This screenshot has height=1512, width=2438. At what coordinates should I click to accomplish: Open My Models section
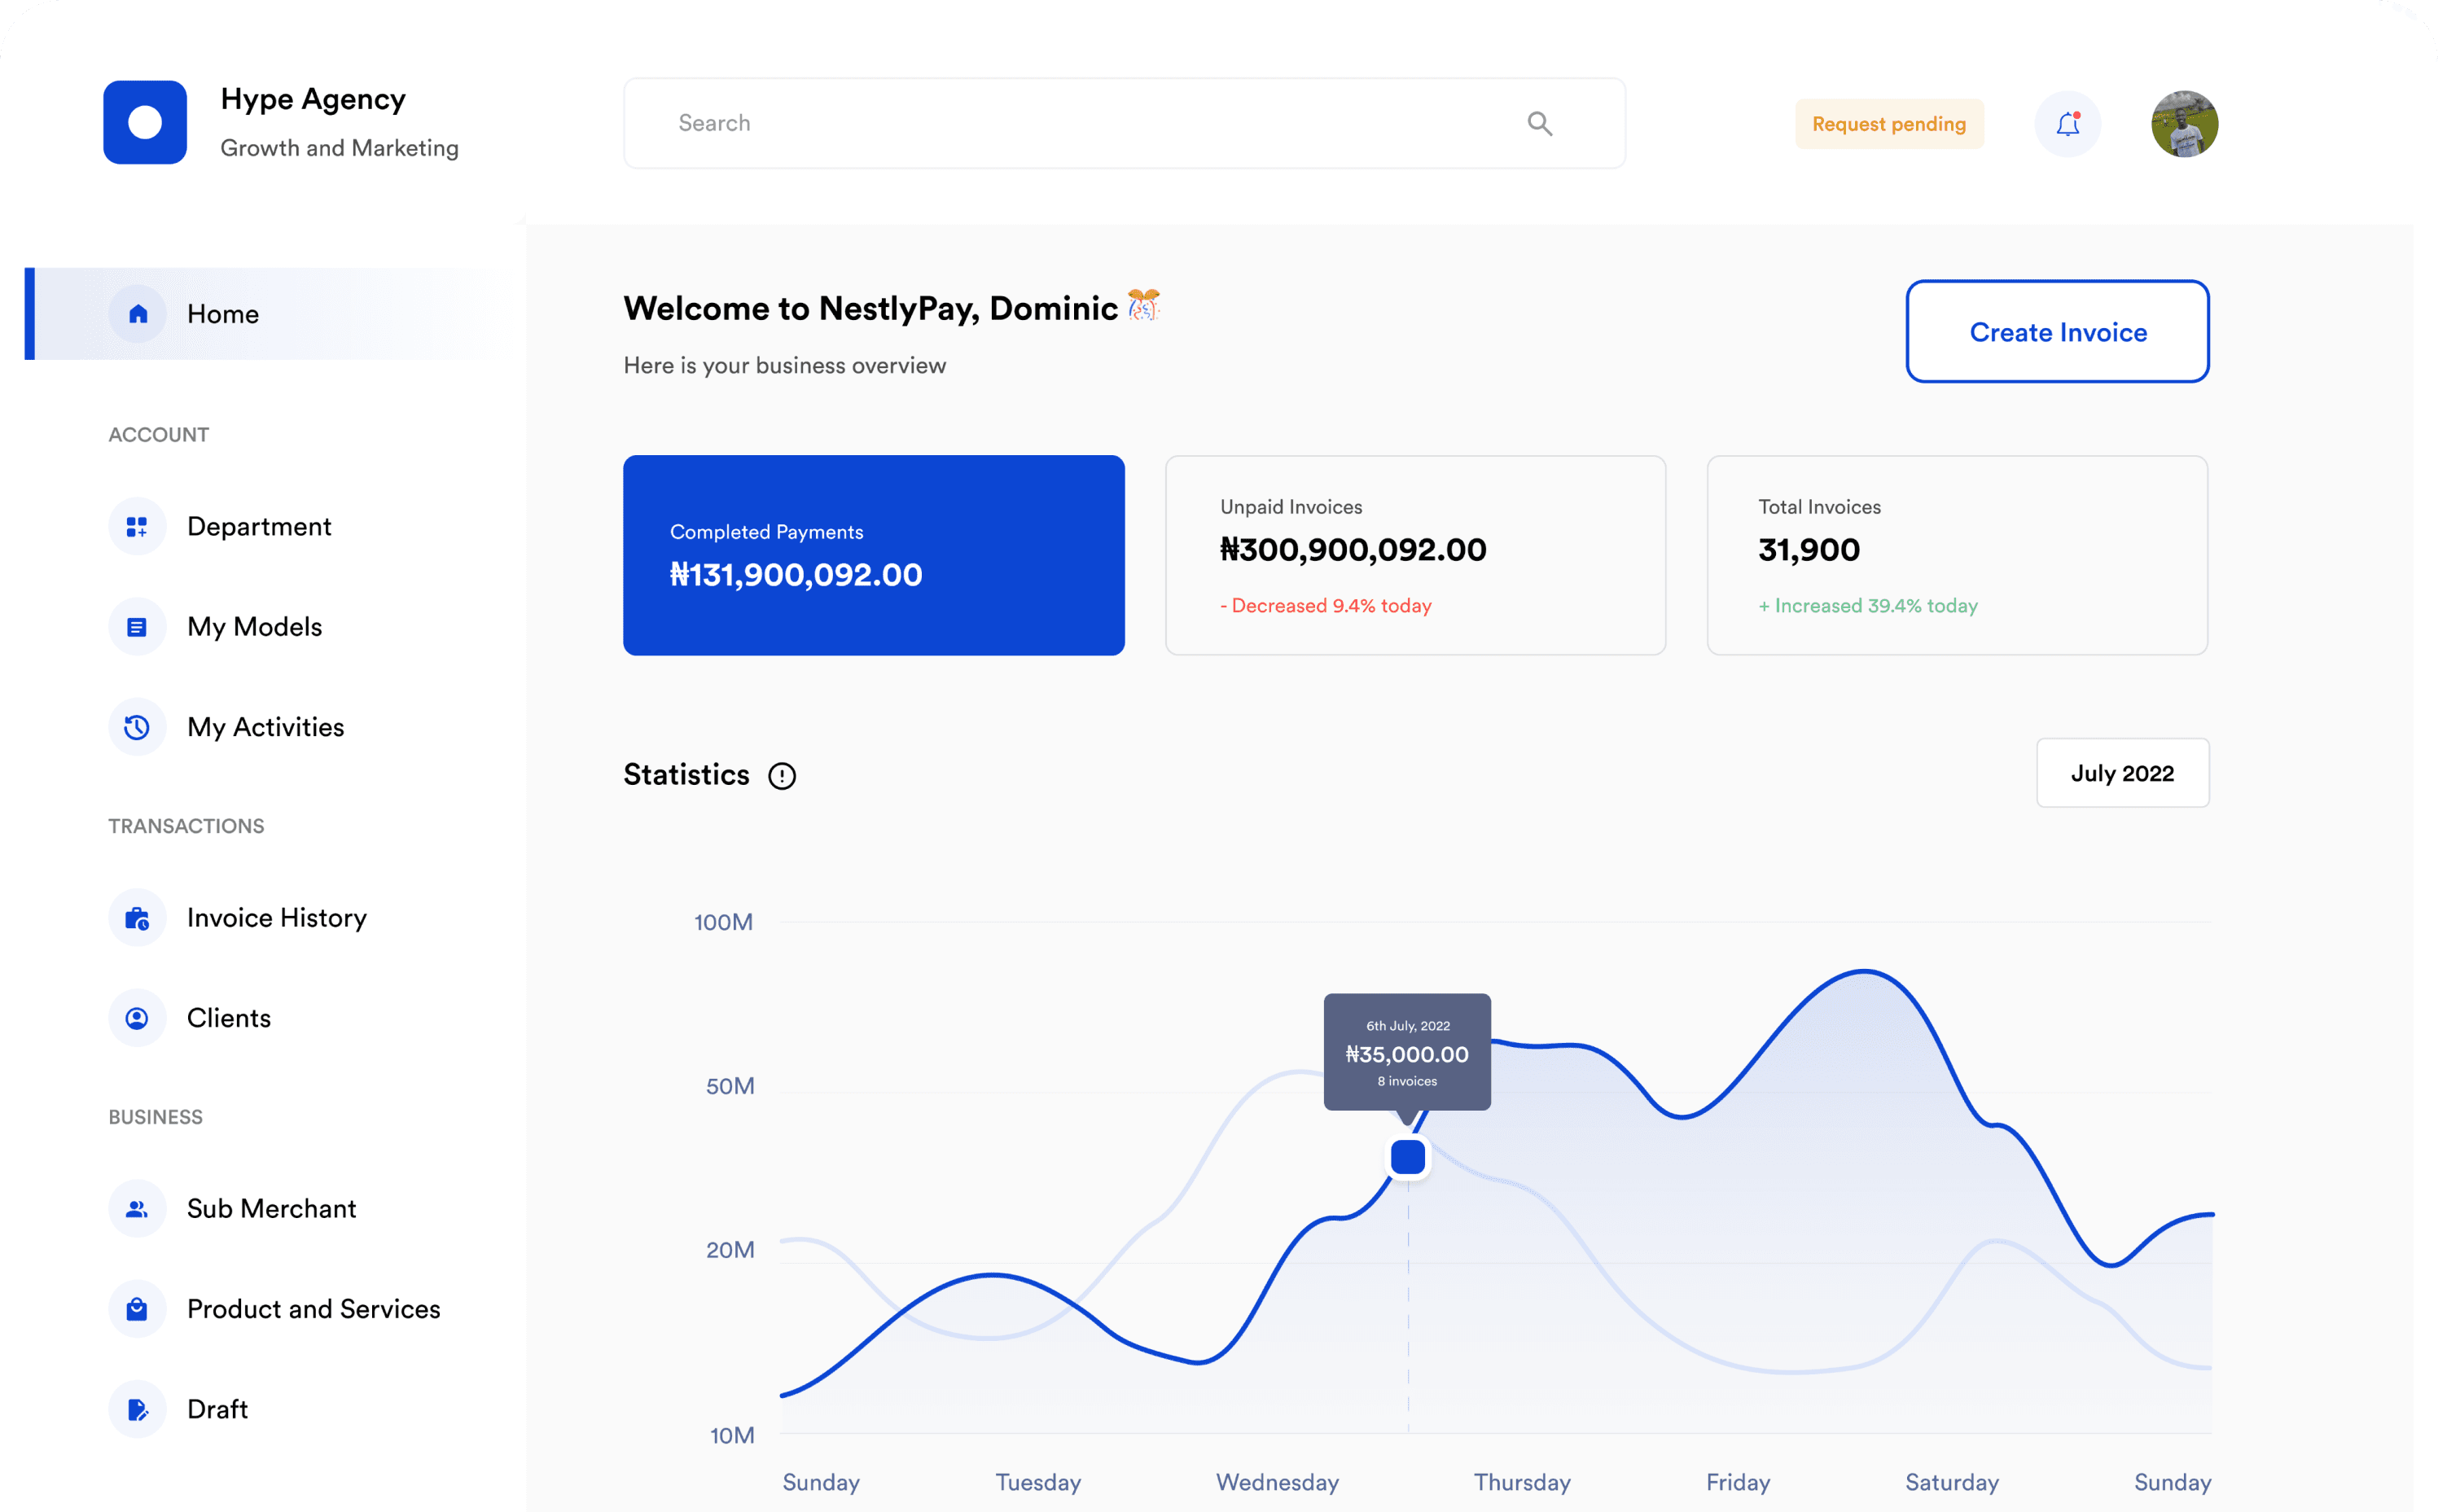click(254, 625)
